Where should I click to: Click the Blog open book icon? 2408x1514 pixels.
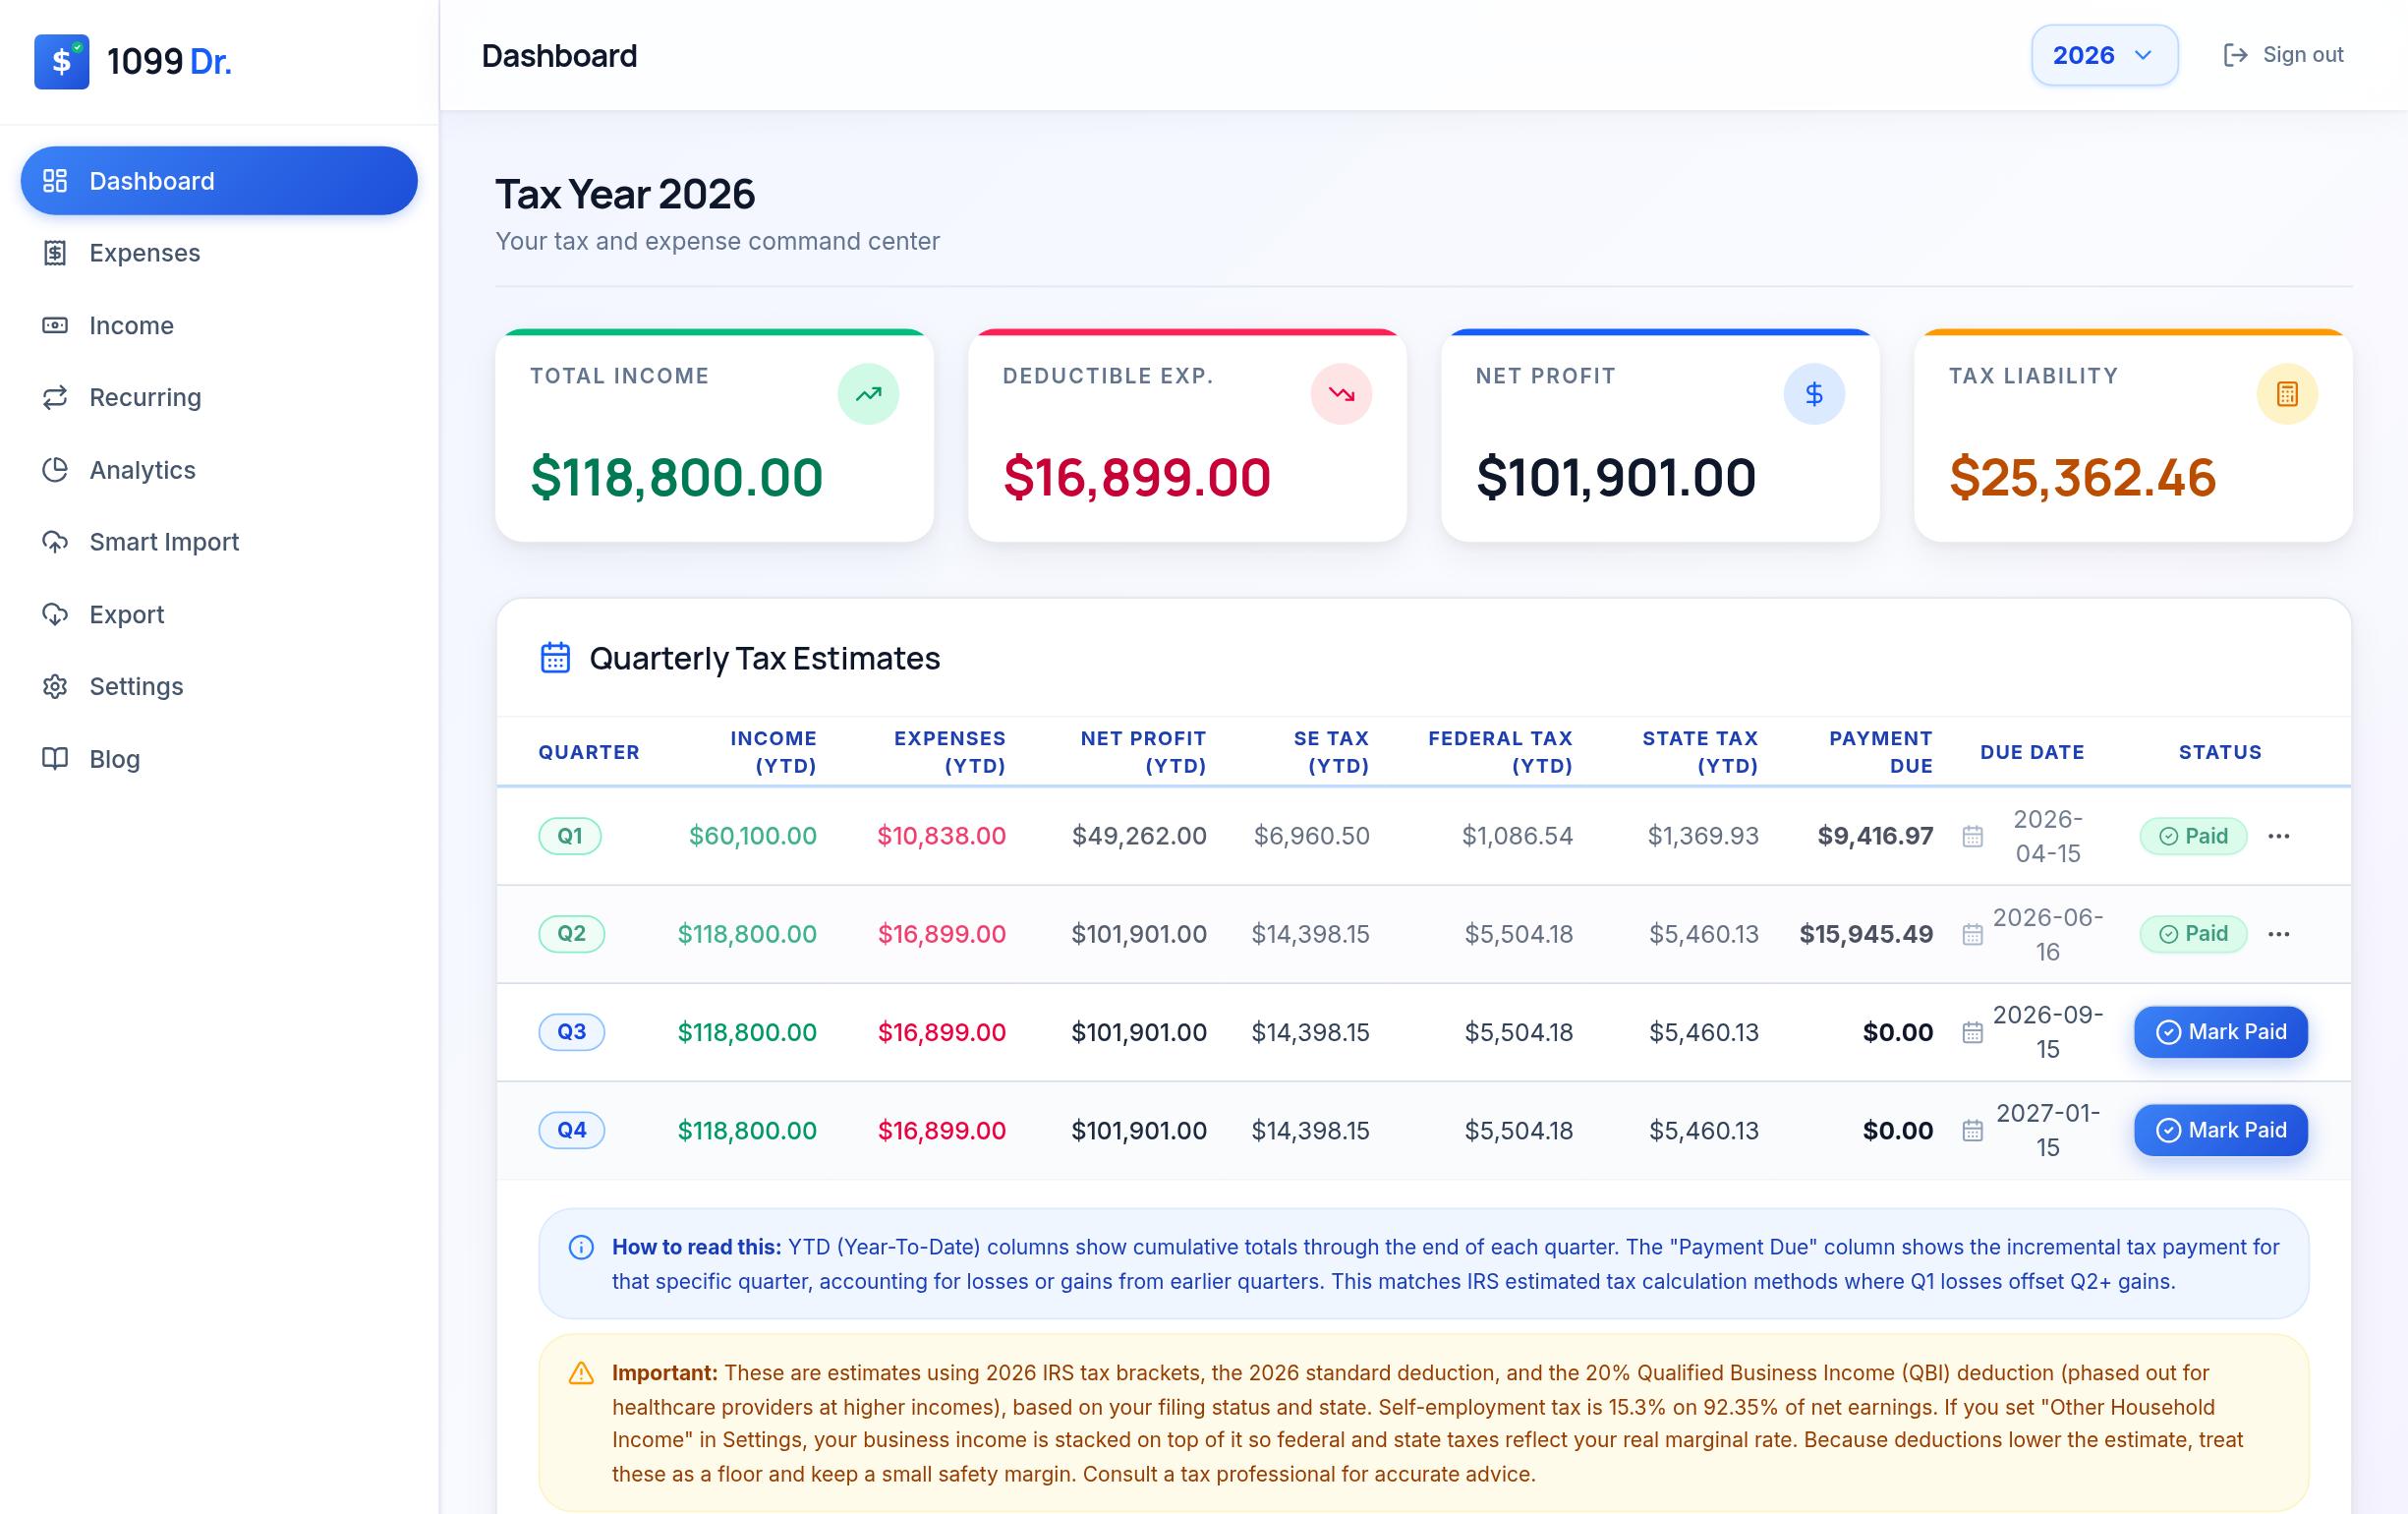coord(55,758)
